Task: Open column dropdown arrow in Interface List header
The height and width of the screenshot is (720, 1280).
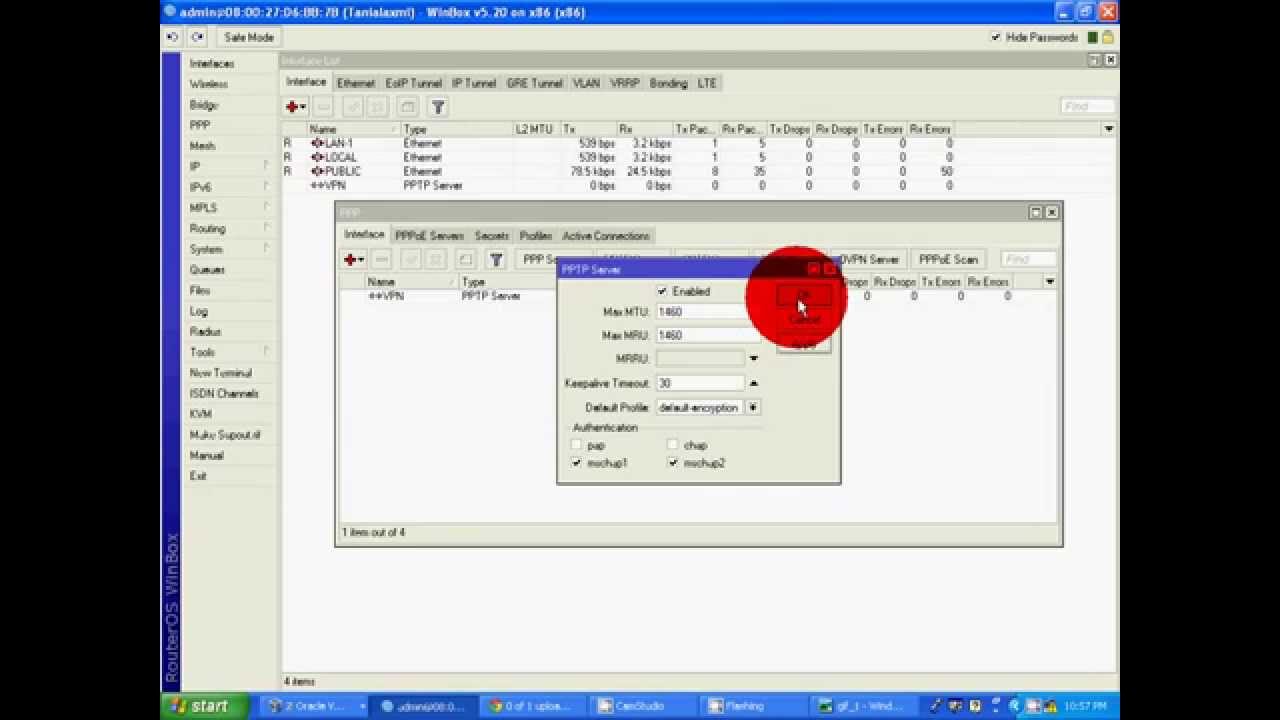Action: click(1108, 129)
